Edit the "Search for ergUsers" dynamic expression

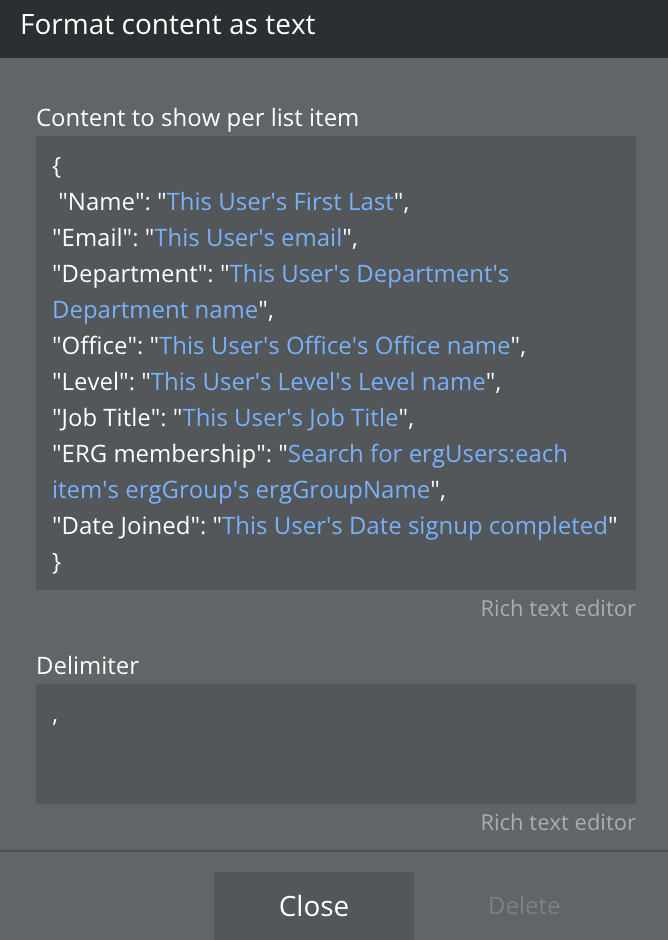pos(309,472)
